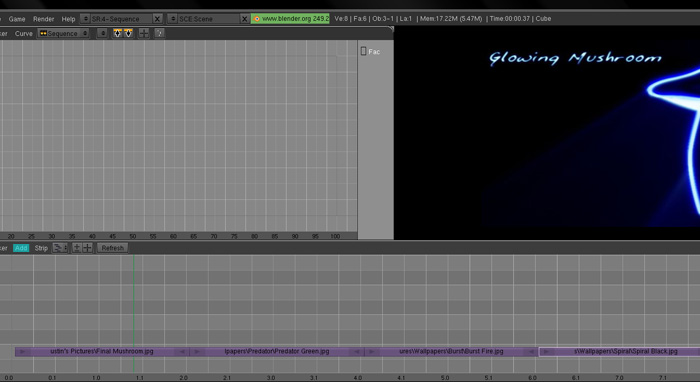
Task: Open the IPO block browse selector arrows
Action: click(102, 33)
